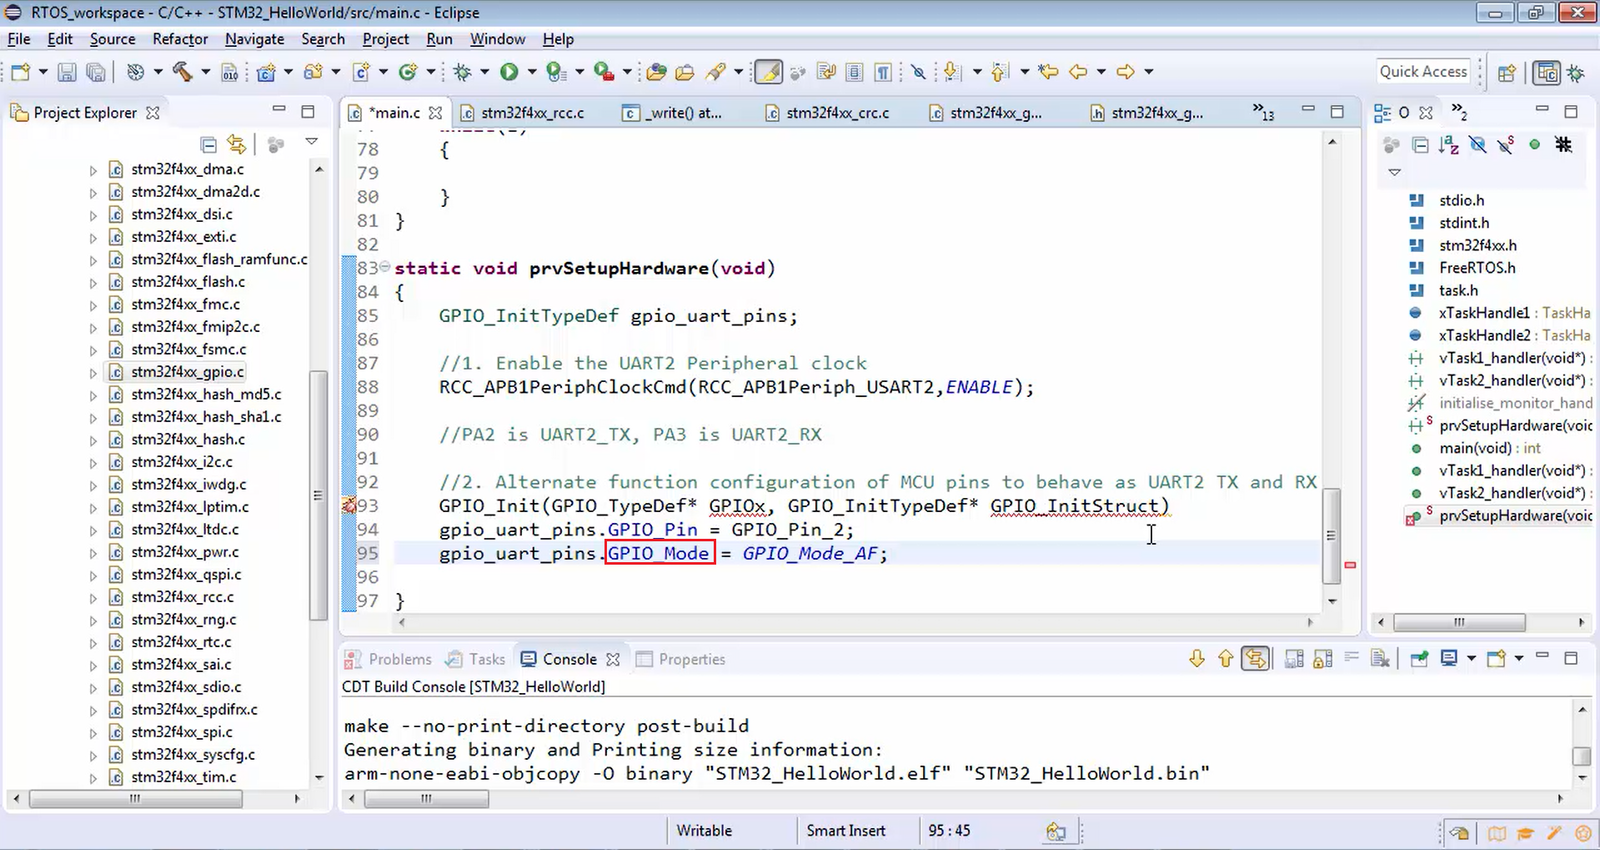Image resolution: width=1600 pixels, height=850 pixels.
Task: Click the Show Previous Console up arrow
Action: pos(1226,659)
